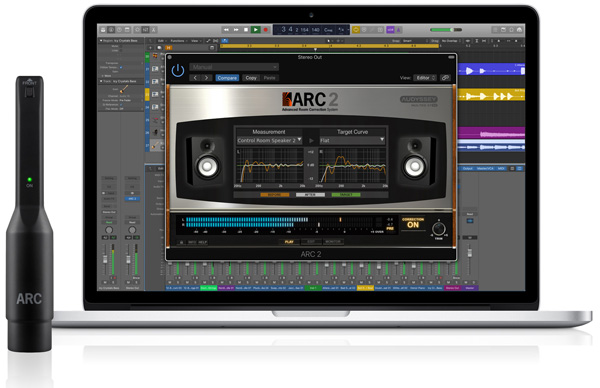Screen dimensions: 600x388
Task: Click the Rewind transport button
Action: tap(226, 30)
